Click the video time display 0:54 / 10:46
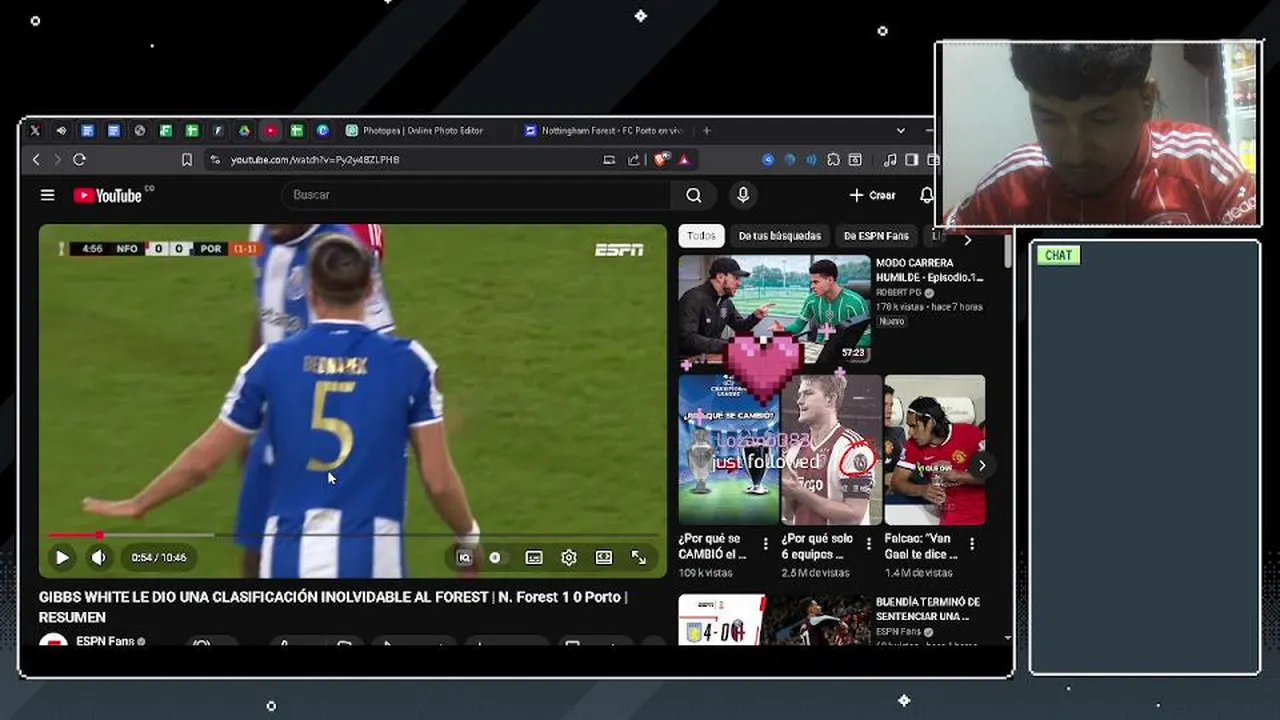The width and height of the screenshot is (1280, 720). [158, 558]
